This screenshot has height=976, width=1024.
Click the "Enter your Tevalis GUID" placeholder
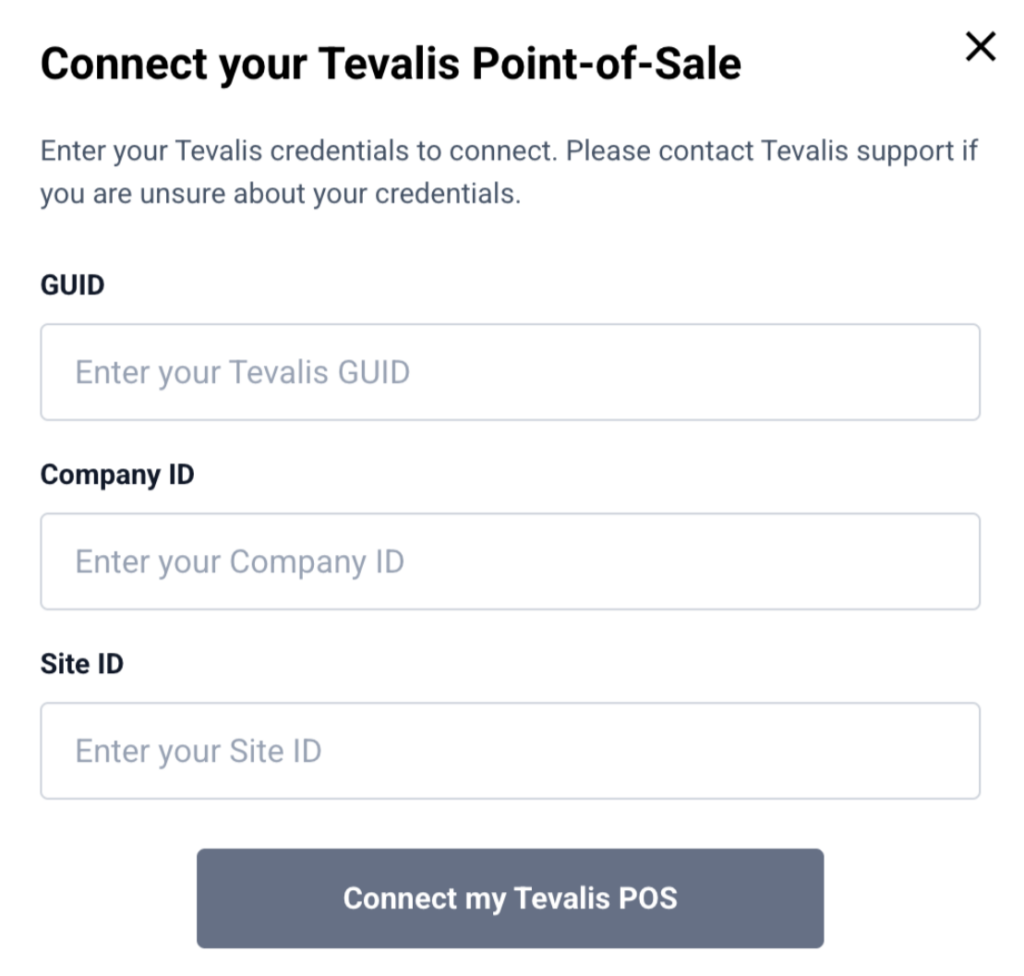click(x=242, y=372)
